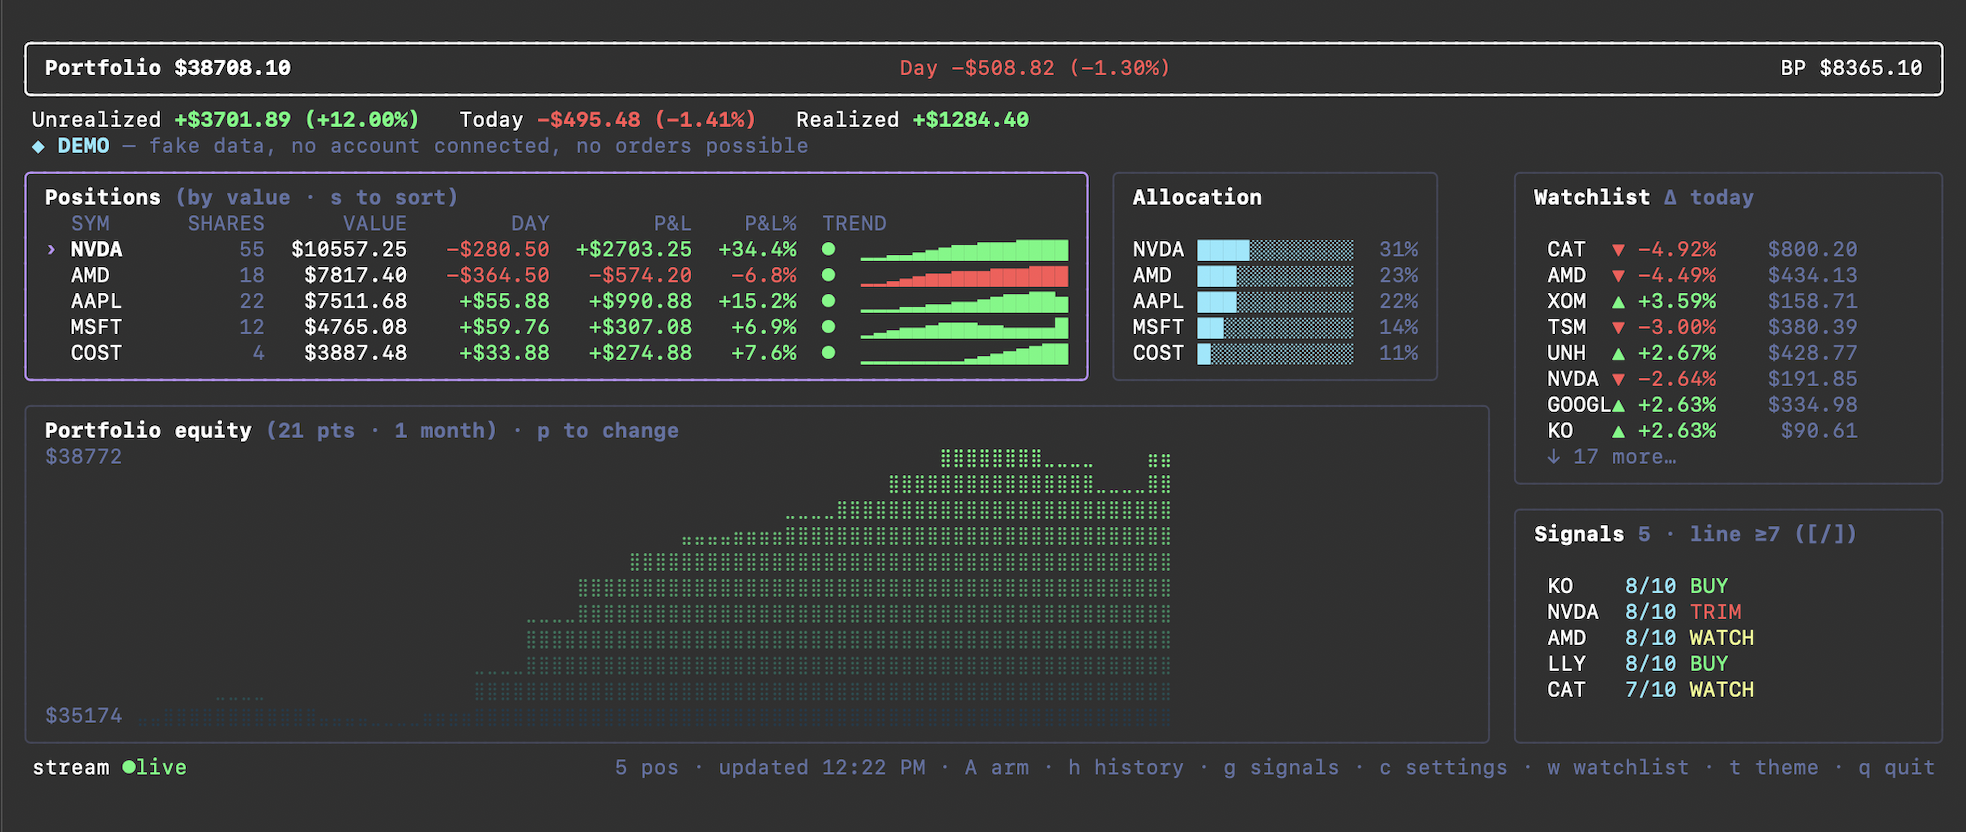1966x832 pixels.
Task: Open 'w watchlist' from the footer bar
Action: pyautogui.click(x=1618, y=767)
